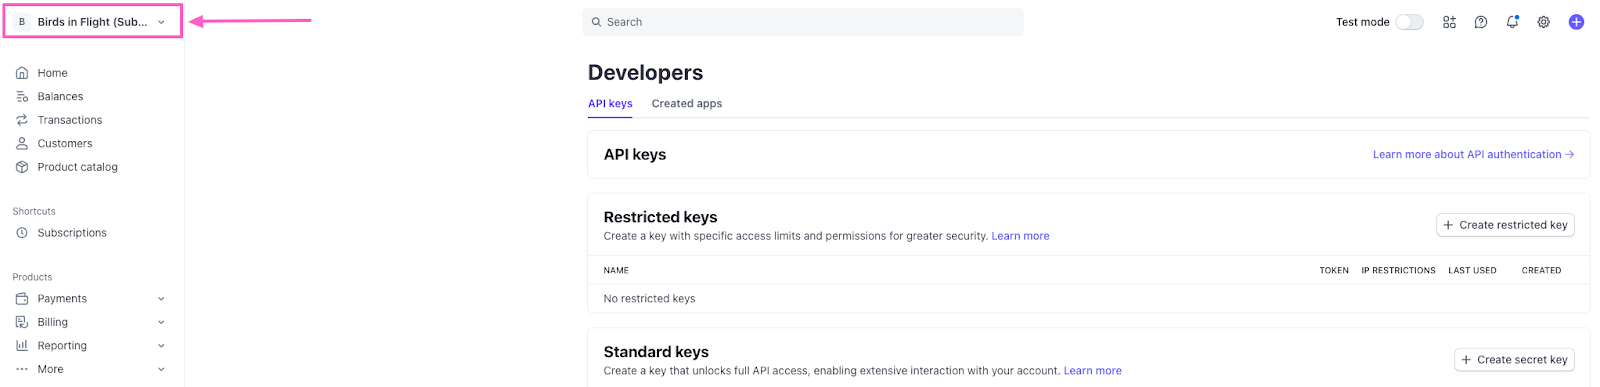1600x387 pixels.
Task: Click the Standard keys heading
Action: coord(656,352)
